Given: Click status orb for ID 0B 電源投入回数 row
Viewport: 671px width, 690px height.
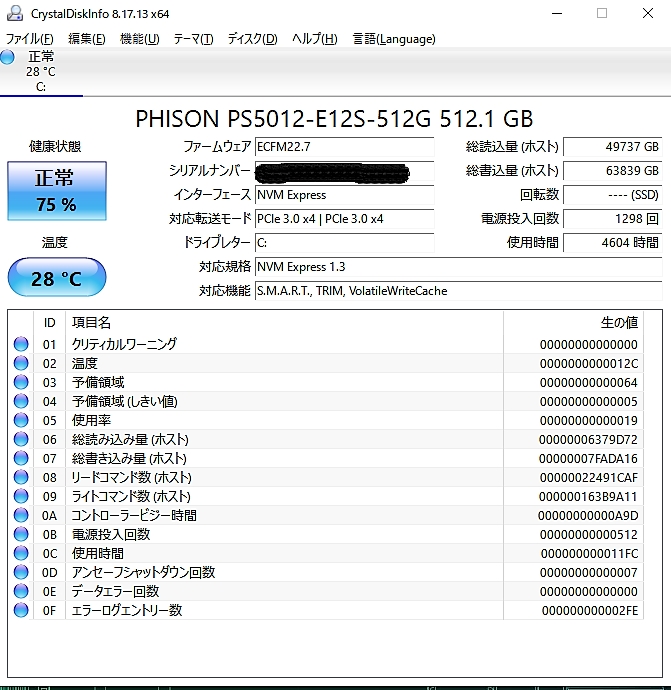Looking at the screenshot, I should pyautogui.click(x=21, y=534).
